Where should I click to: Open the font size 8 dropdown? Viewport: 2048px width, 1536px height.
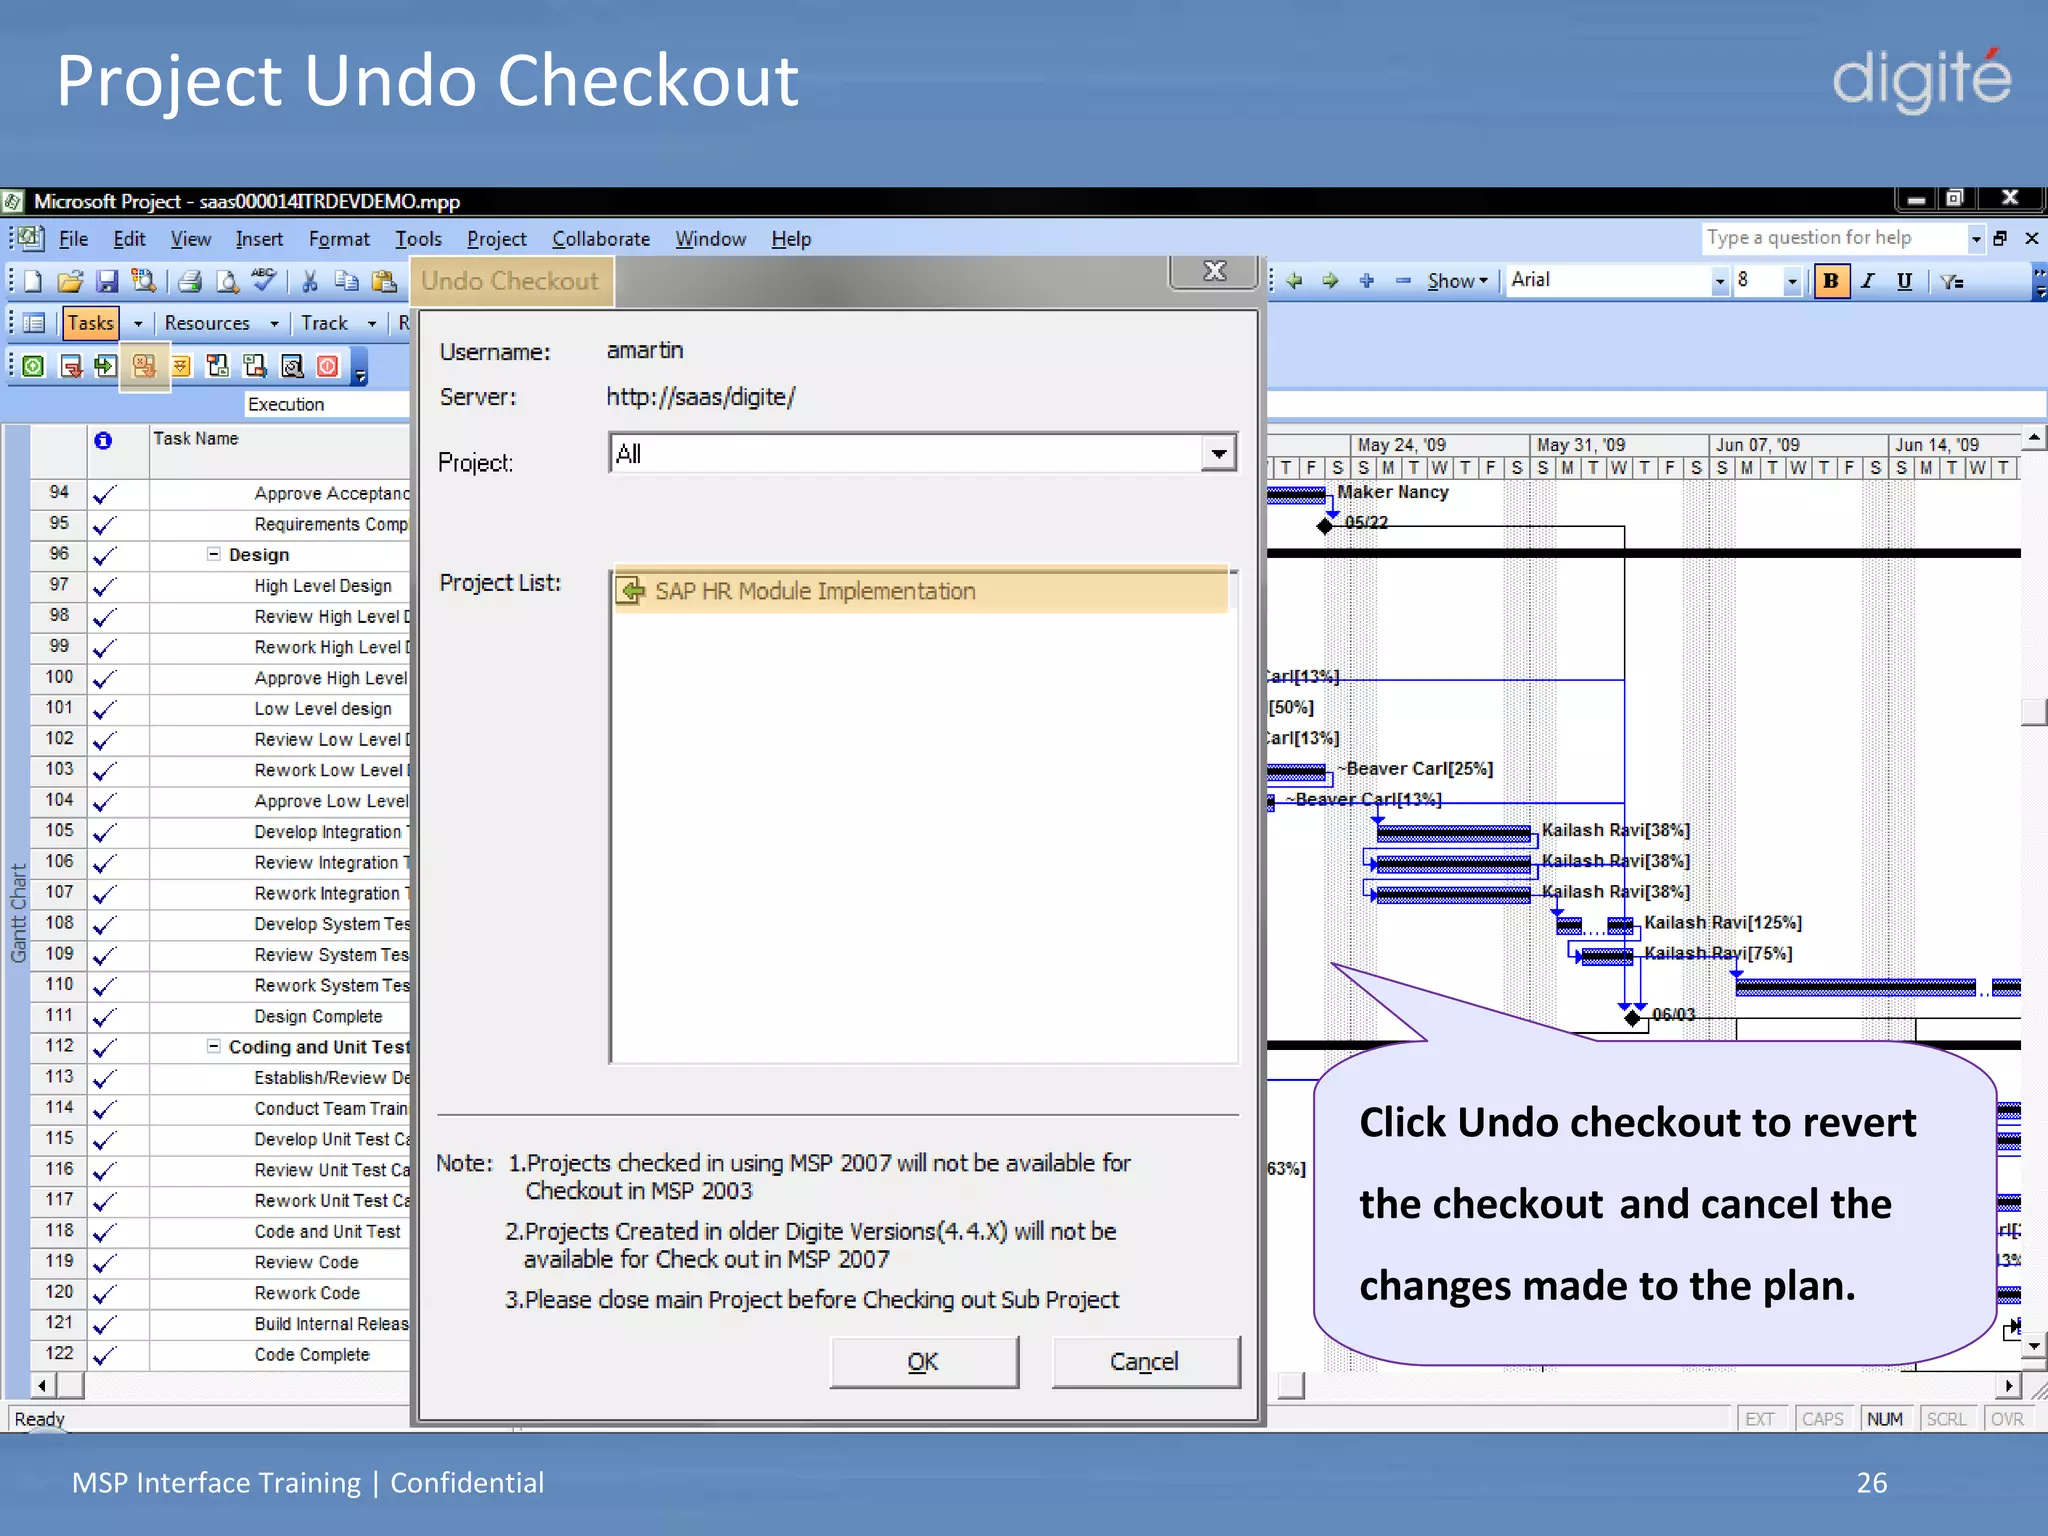[x=1792, y=281]
